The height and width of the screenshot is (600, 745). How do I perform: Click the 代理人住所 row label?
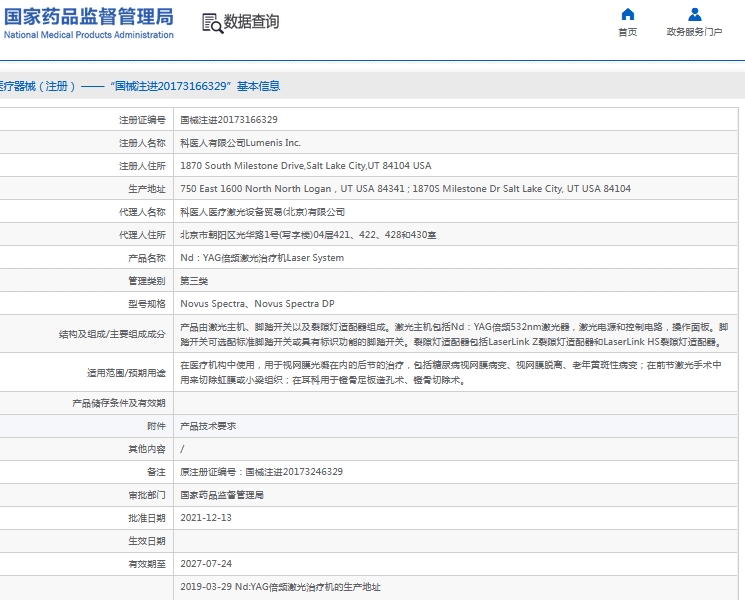[142, 235]
